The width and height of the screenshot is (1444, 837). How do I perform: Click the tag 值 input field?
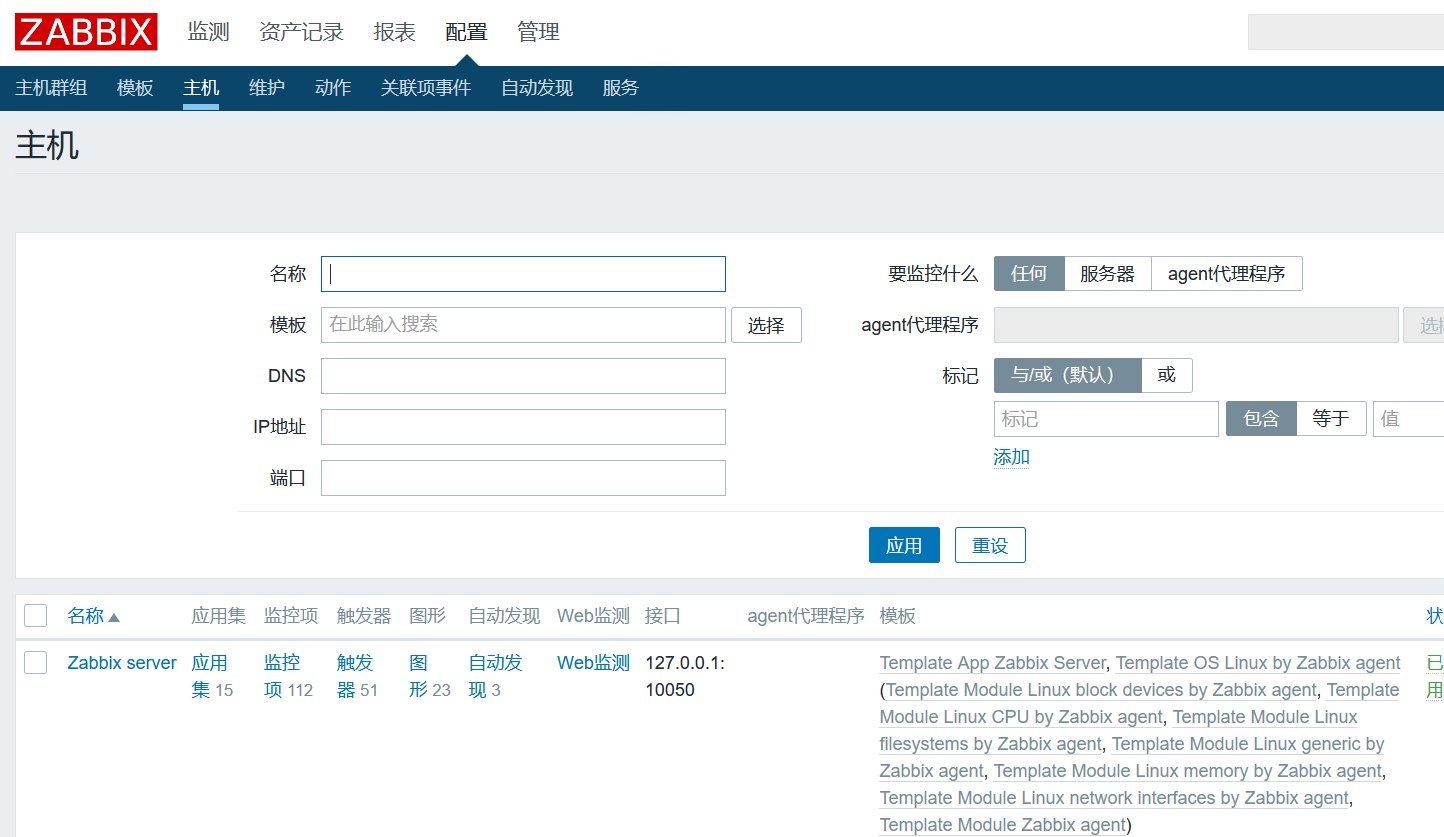pyautogui.click(x=1408, y=419)
